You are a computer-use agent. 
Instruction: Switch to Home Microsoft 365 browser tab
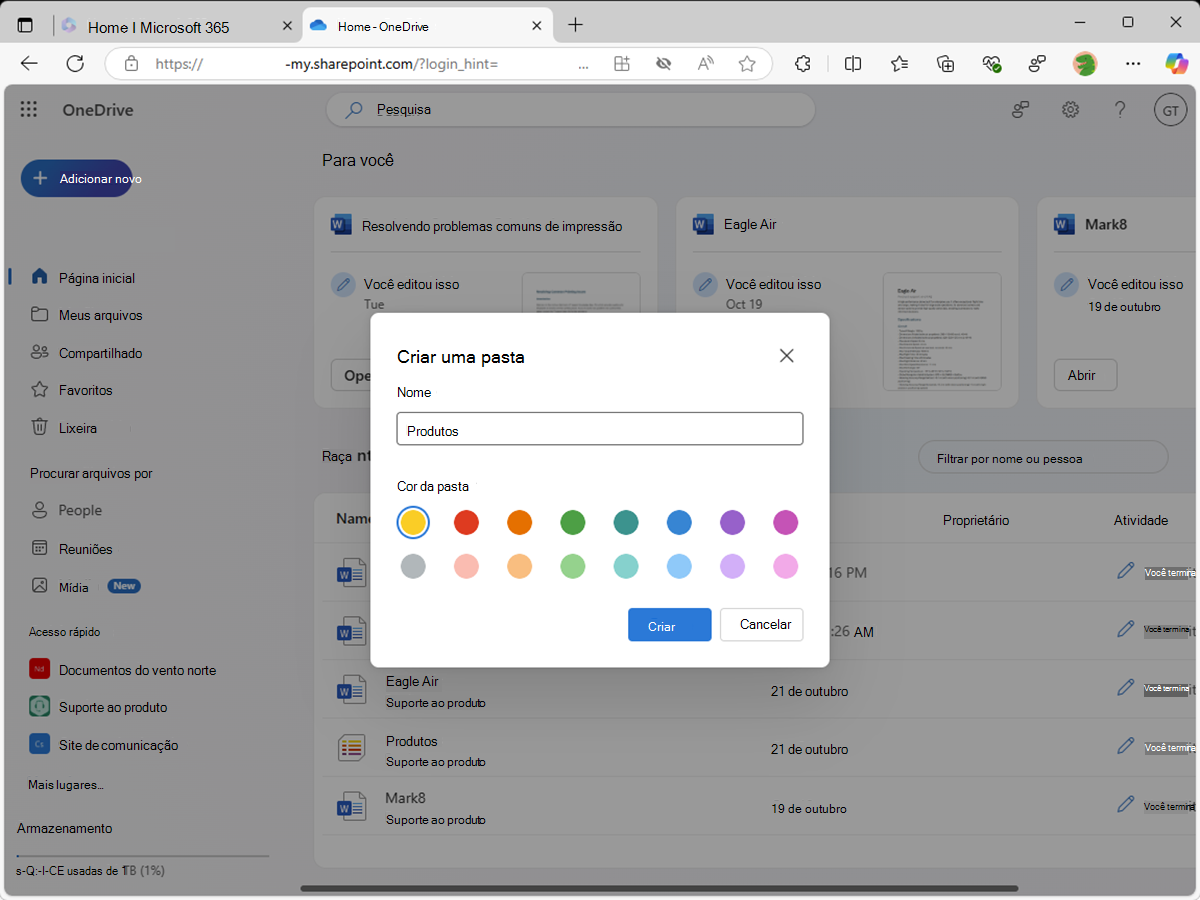[177, 27]
